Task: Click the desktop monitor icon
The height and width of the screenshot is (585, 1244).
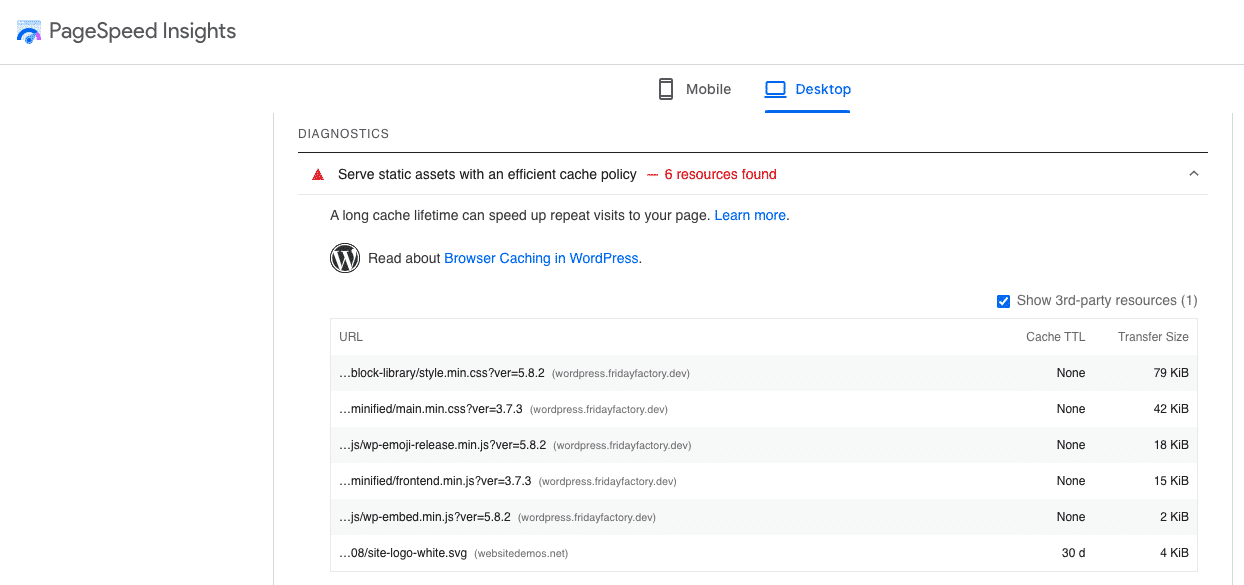Action: (x=775, y=88)
